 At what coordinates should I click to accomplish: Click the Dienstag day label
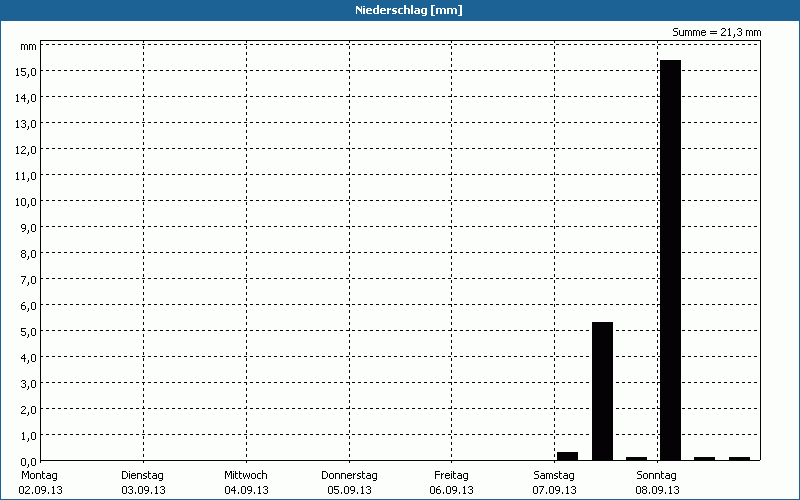pyautogui.click(x=142, y=476)
